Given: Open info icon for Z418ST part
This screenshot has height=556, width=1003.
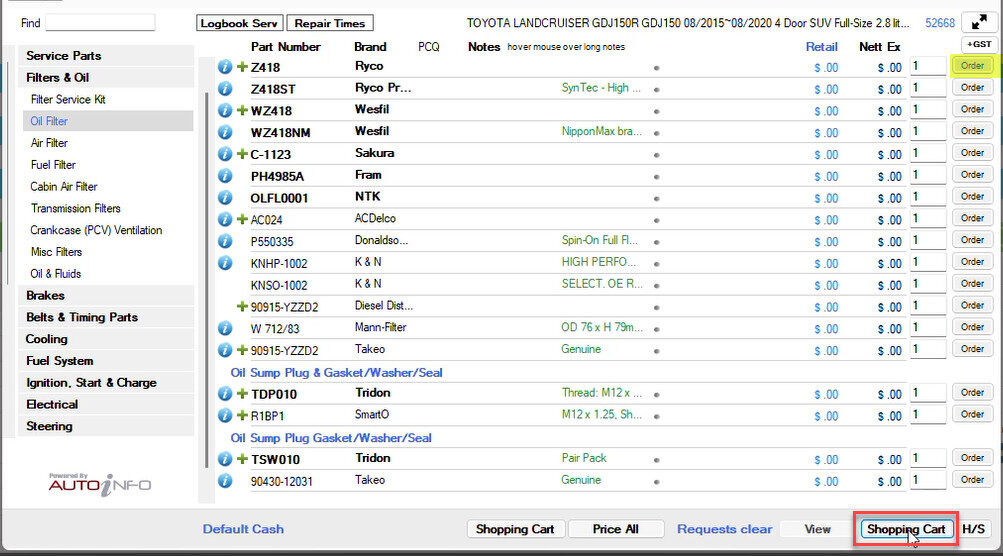Looking at the screenshot, I should coord(225,88).
